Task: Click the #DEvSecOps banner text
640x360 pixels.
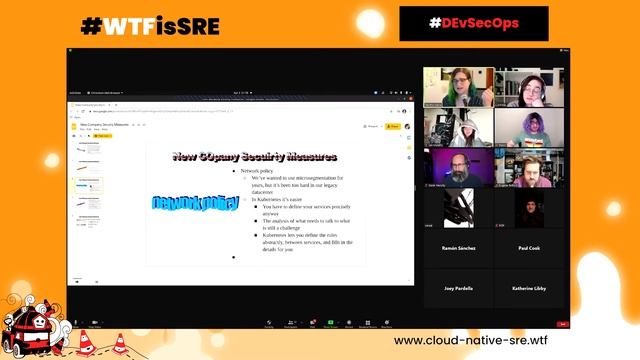Action: click(474, 23)
